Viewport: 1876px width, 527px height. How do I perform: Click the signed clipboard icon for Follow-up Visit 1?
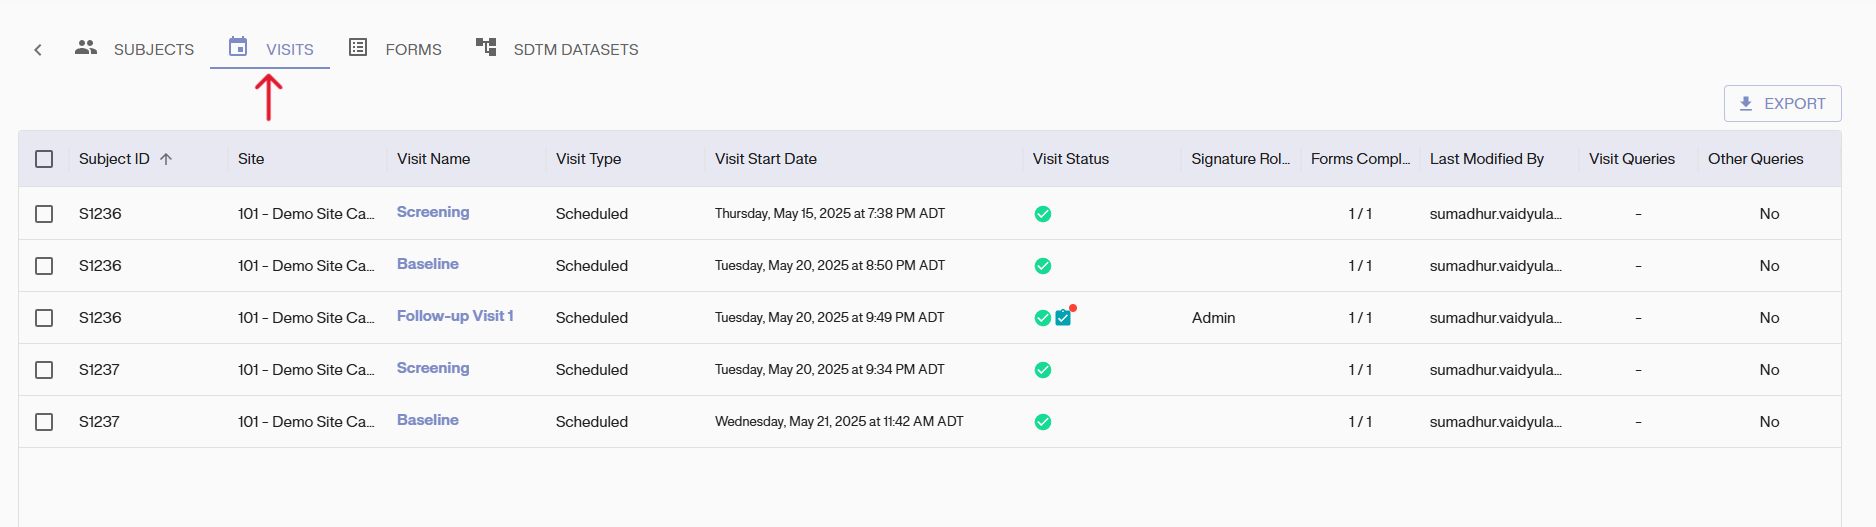[1063, 317]
